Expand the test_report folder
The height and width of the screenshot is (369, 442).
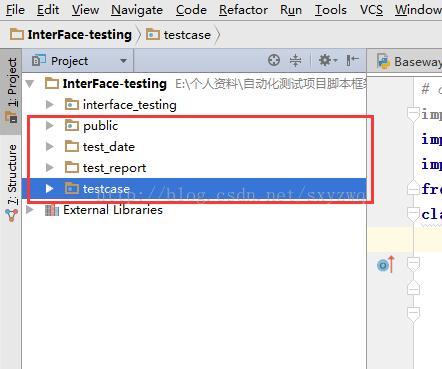(50, 167)
